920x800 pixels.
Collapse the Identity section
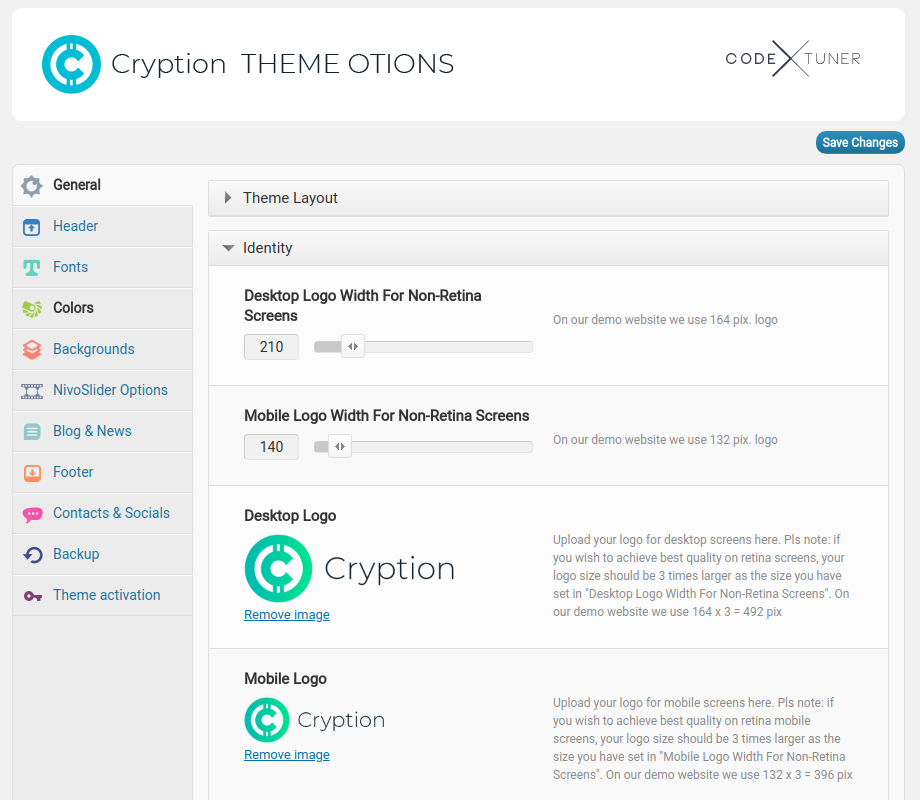point(267,248)
